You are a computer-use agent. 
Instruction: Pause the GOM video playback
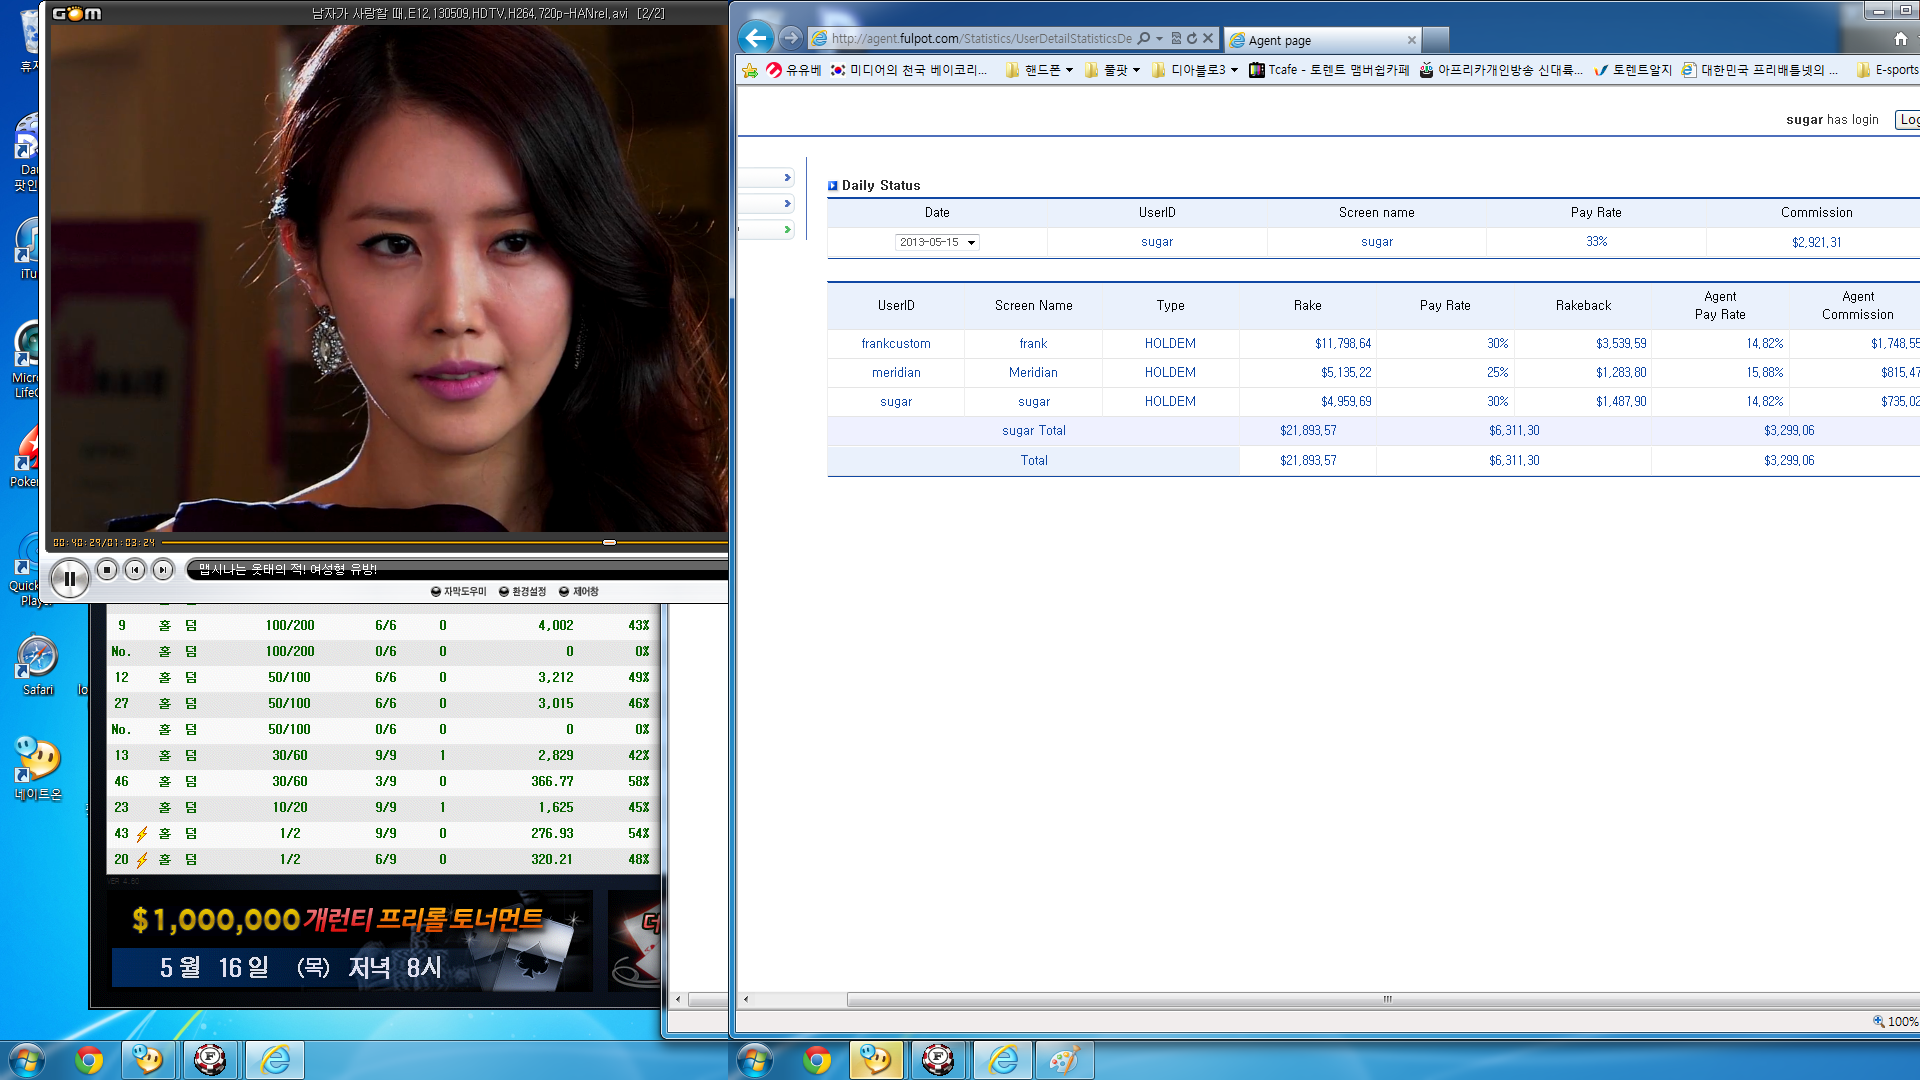[69, 578]
